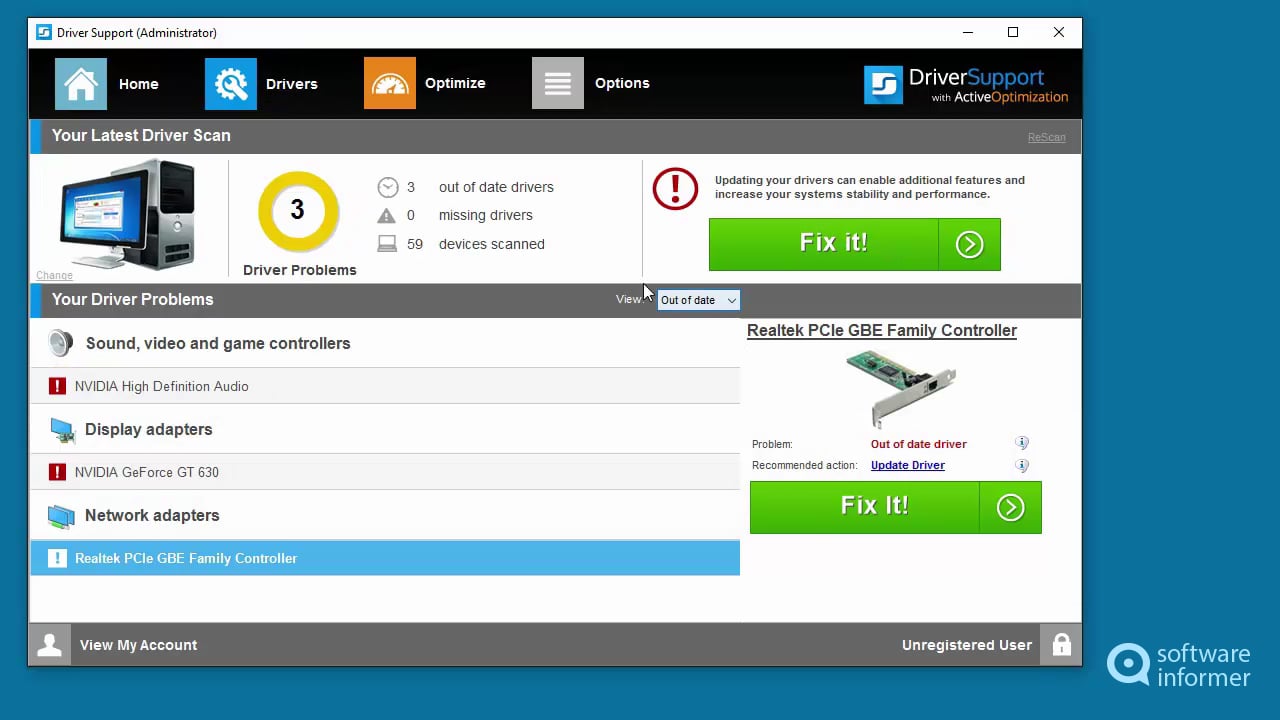Select the Display adapters category
This screenshot has height=720, width=1280.
point(149,429)
